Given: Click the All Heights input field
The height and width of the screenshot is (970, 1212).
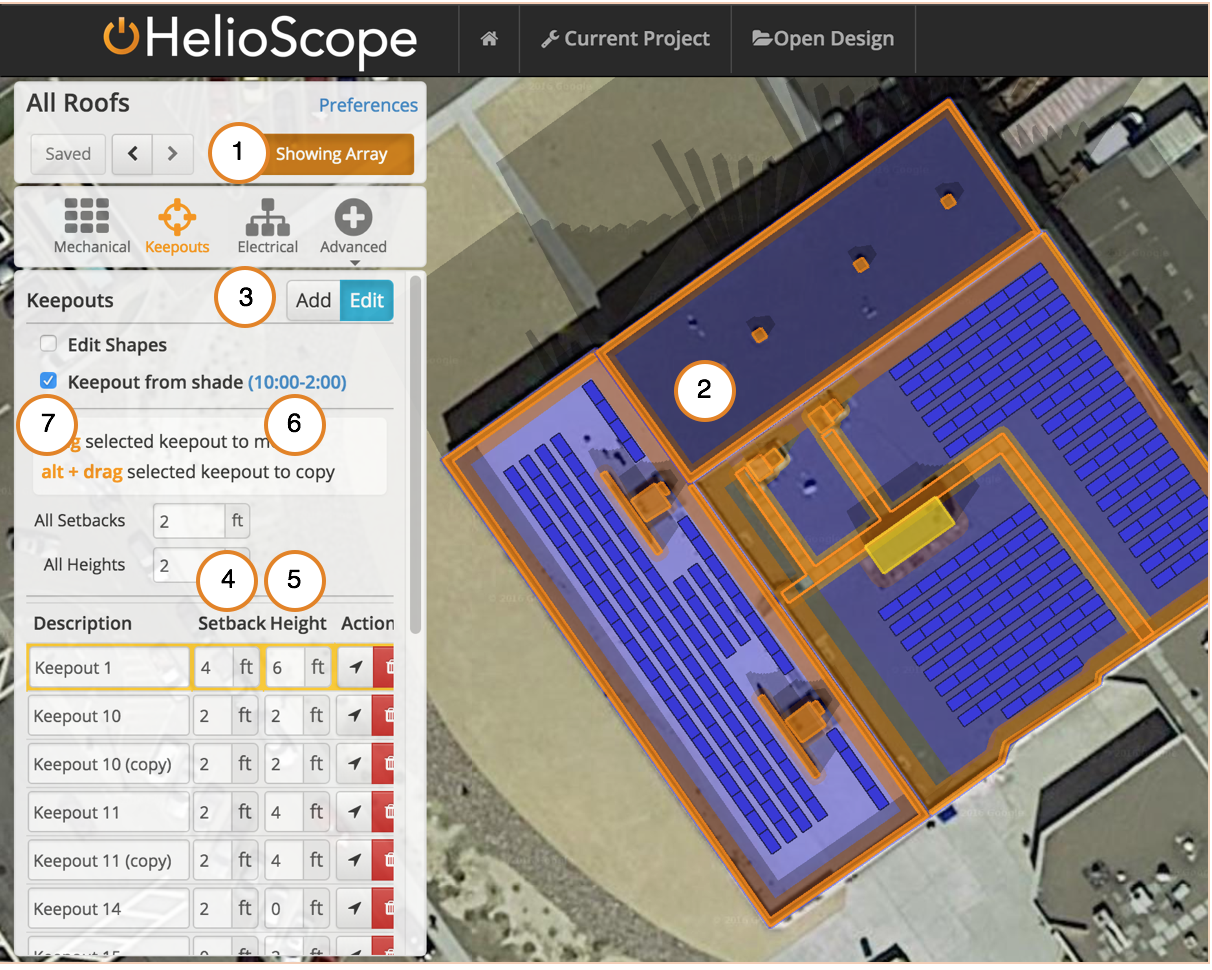Looking at the screenshot, I should pos(176,565).
